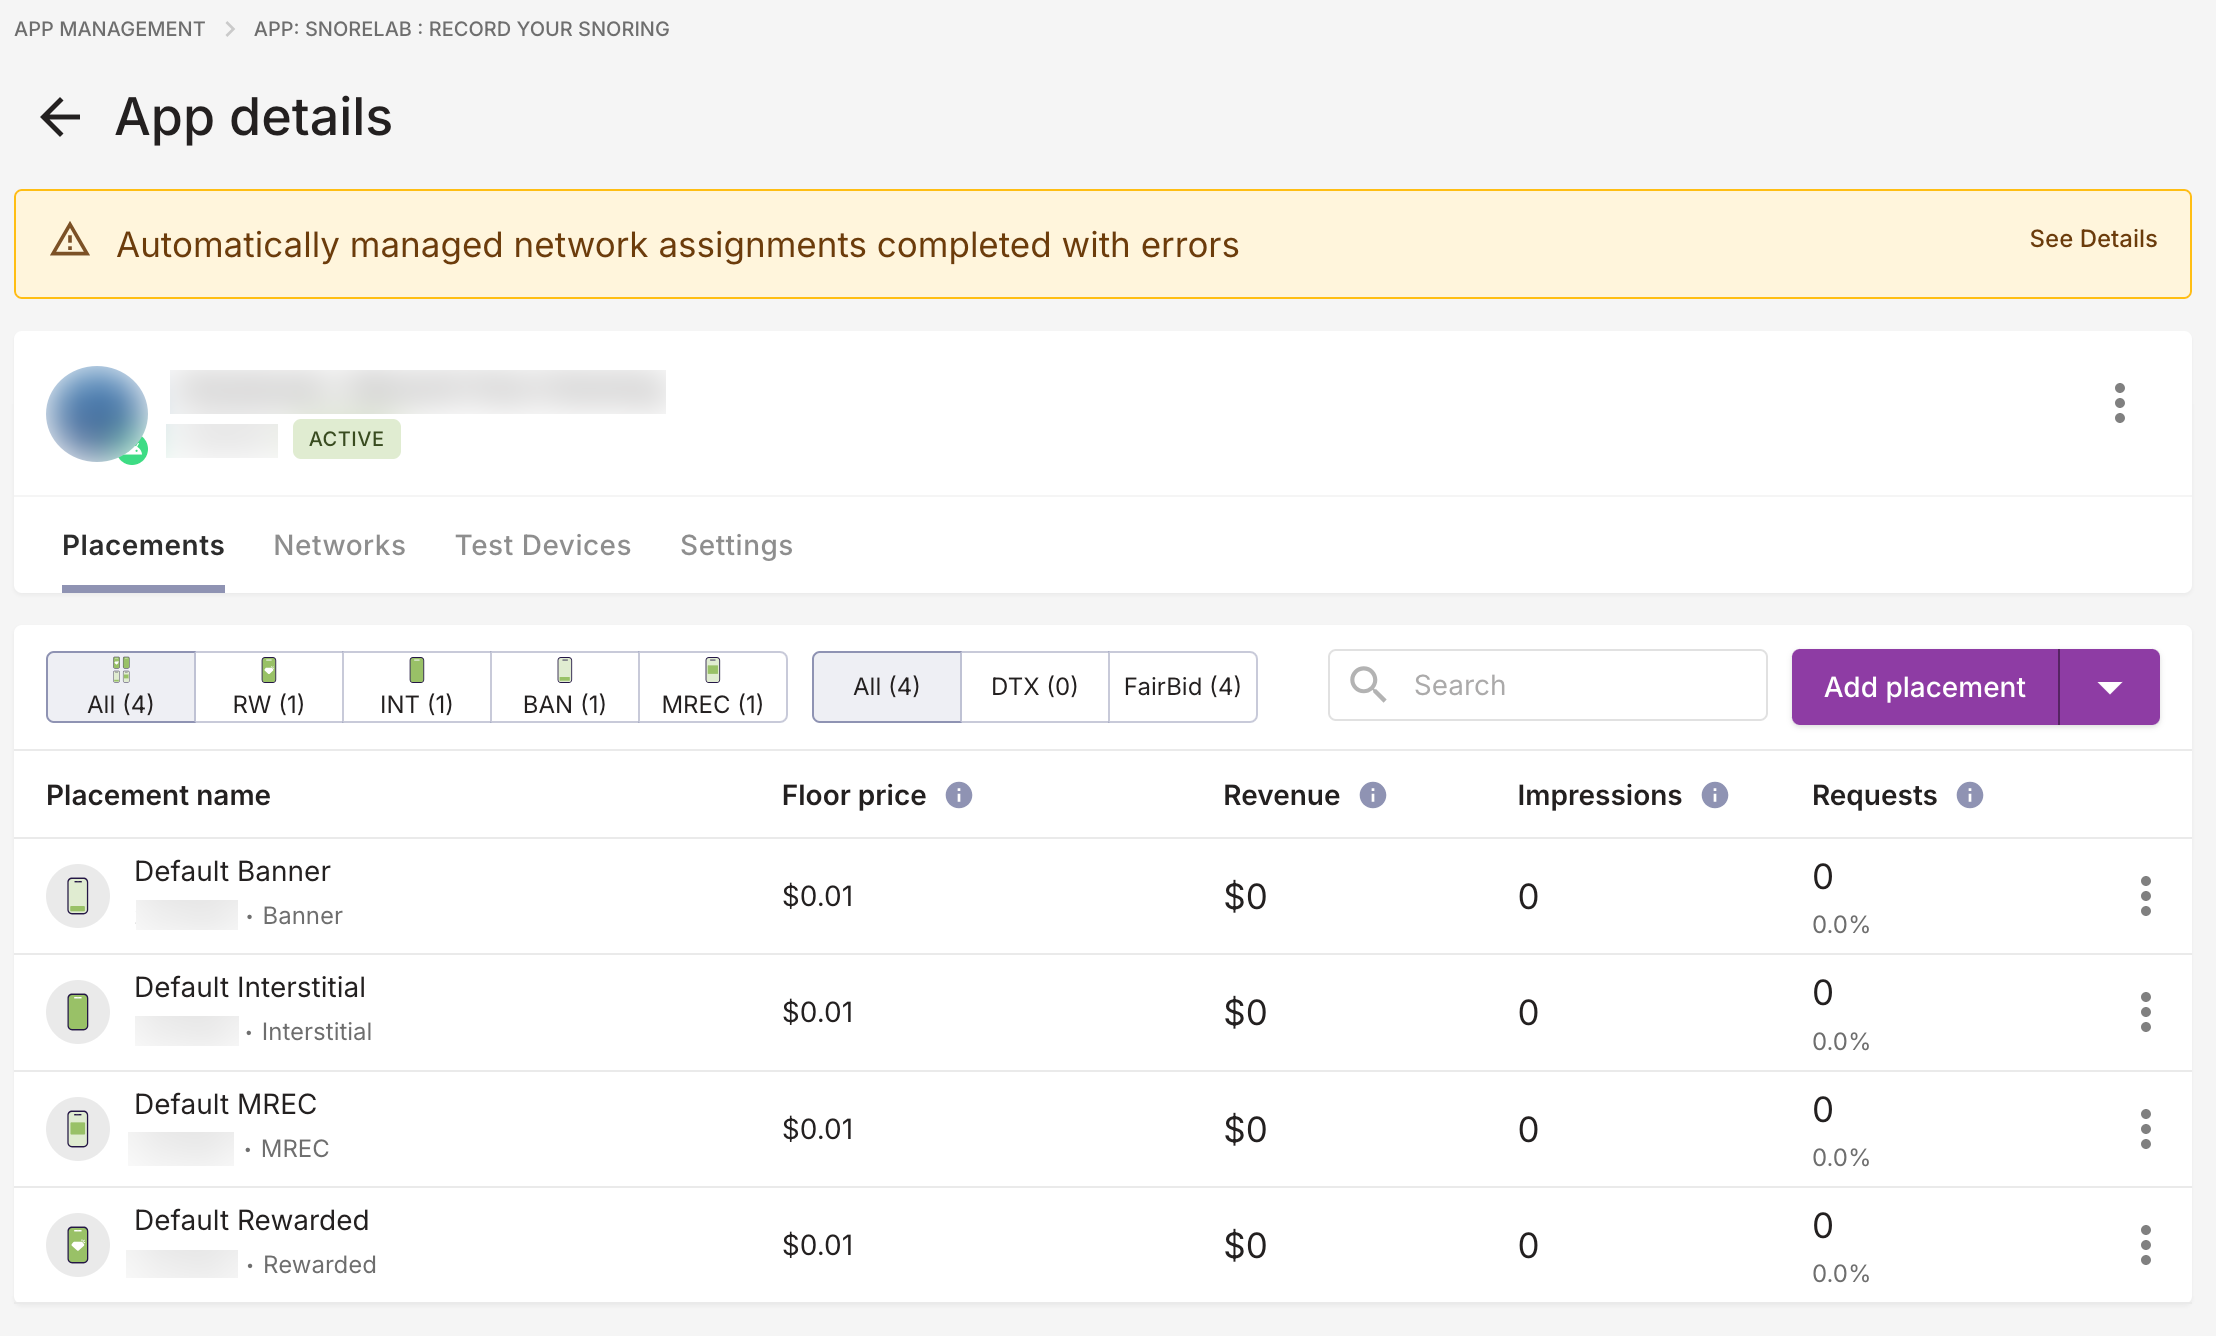Screen dimensions: 2216x1336
Task: Filter placements by RW (1) rewarded
Action: pyautogui.click(x=269, y=687)
